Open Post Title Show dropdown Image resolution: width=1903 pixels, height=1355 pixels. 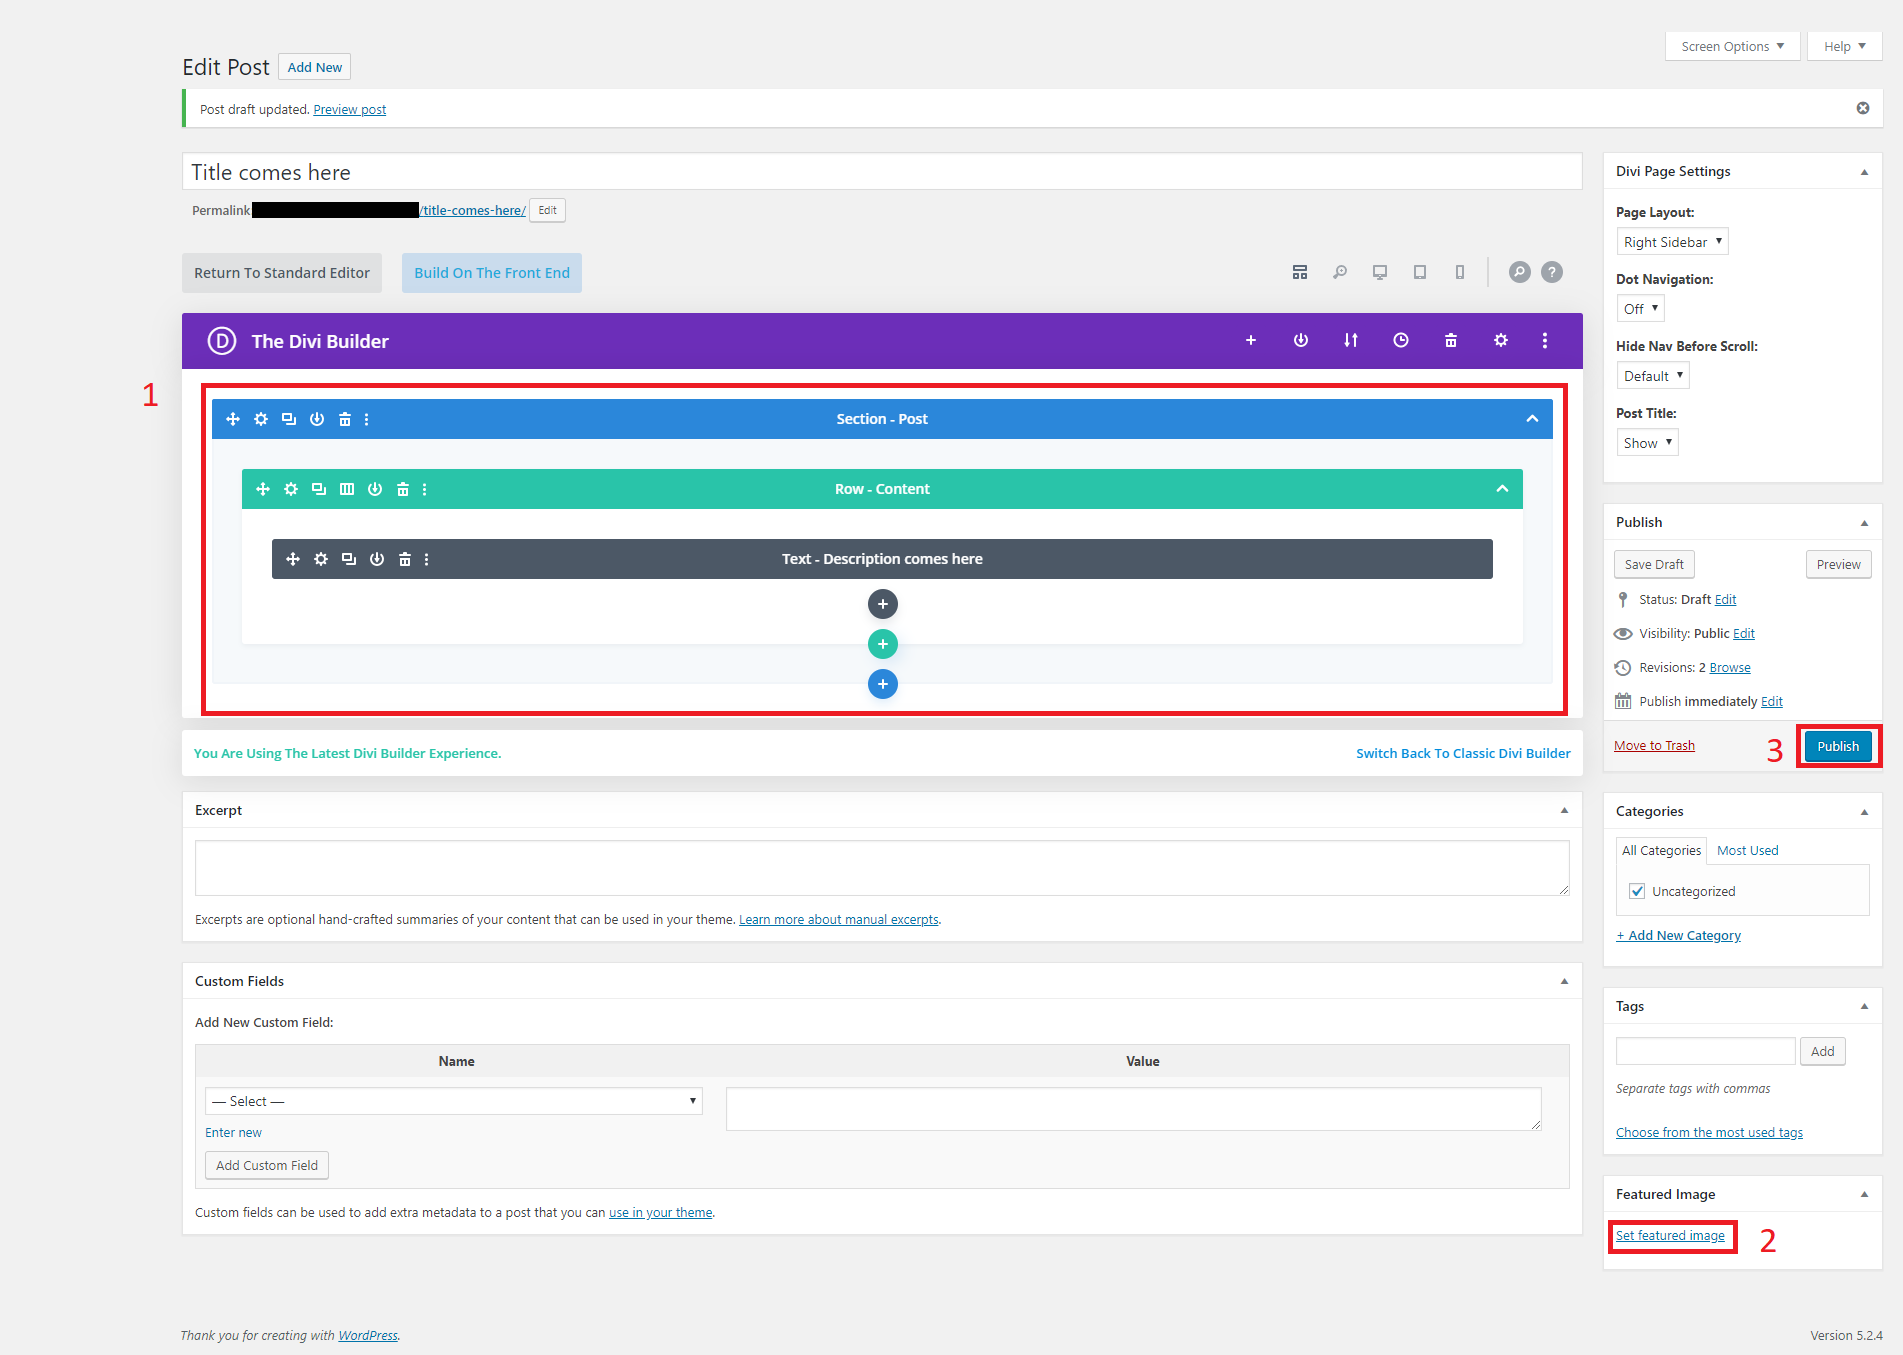pyautogui.click(x=1648, y=443)
